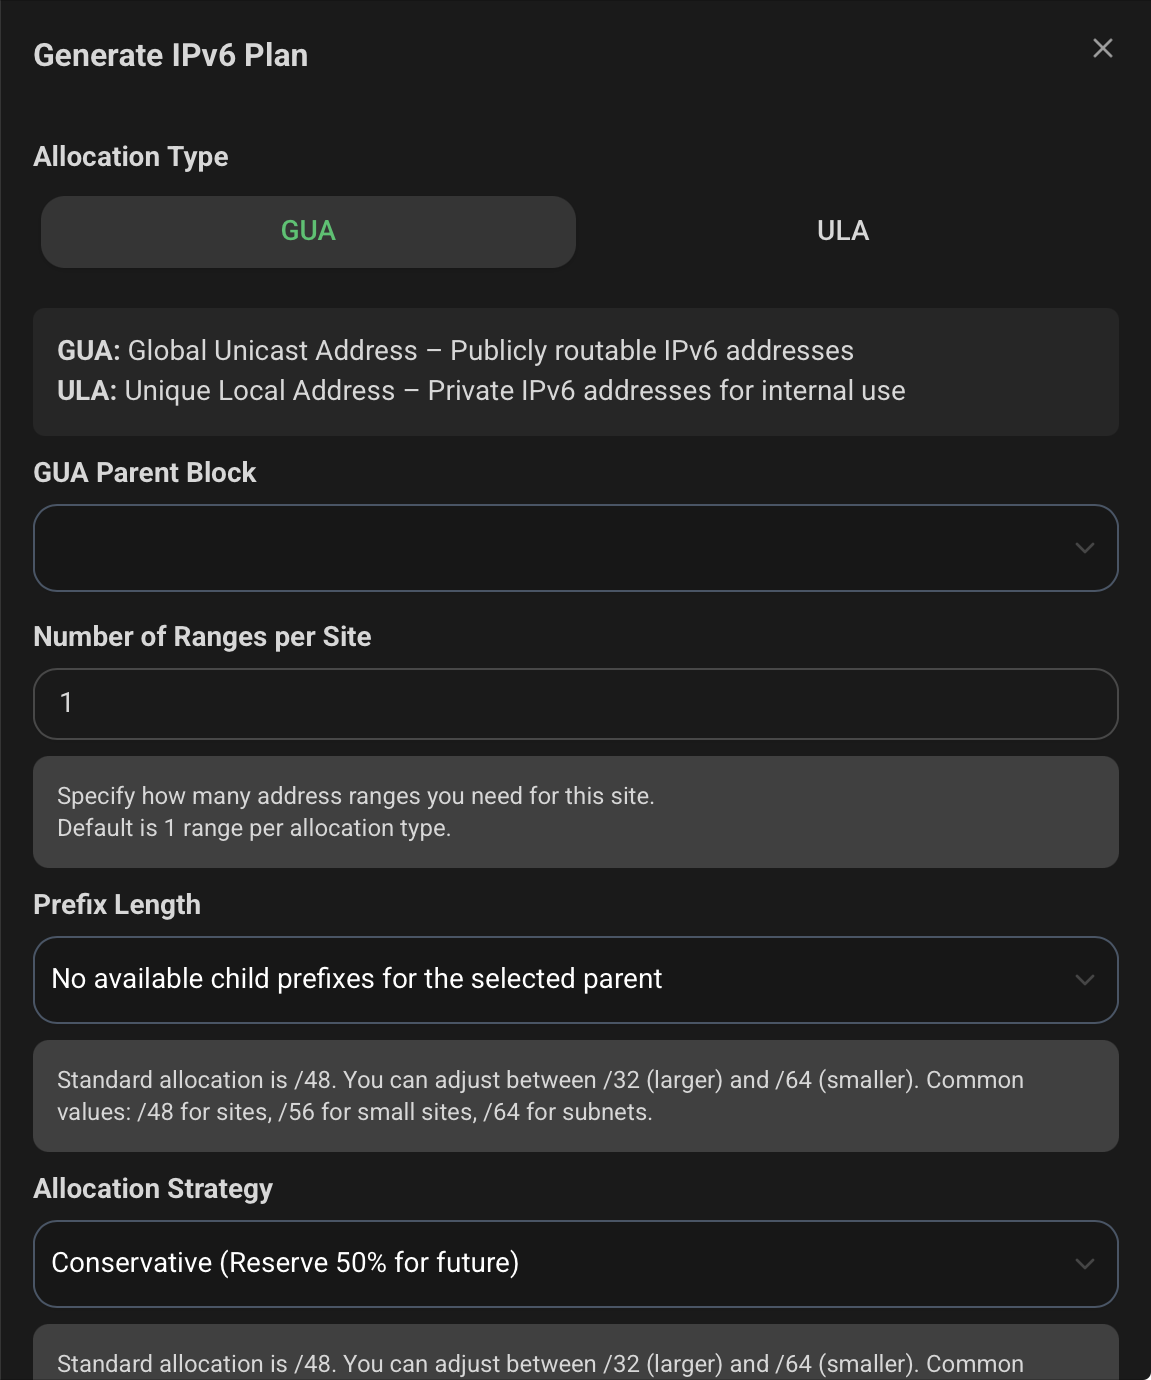Click the standard allocation hint below Prefix Length
The height and width of the screenshot is (1380, 1151).
pos(576,1096)
